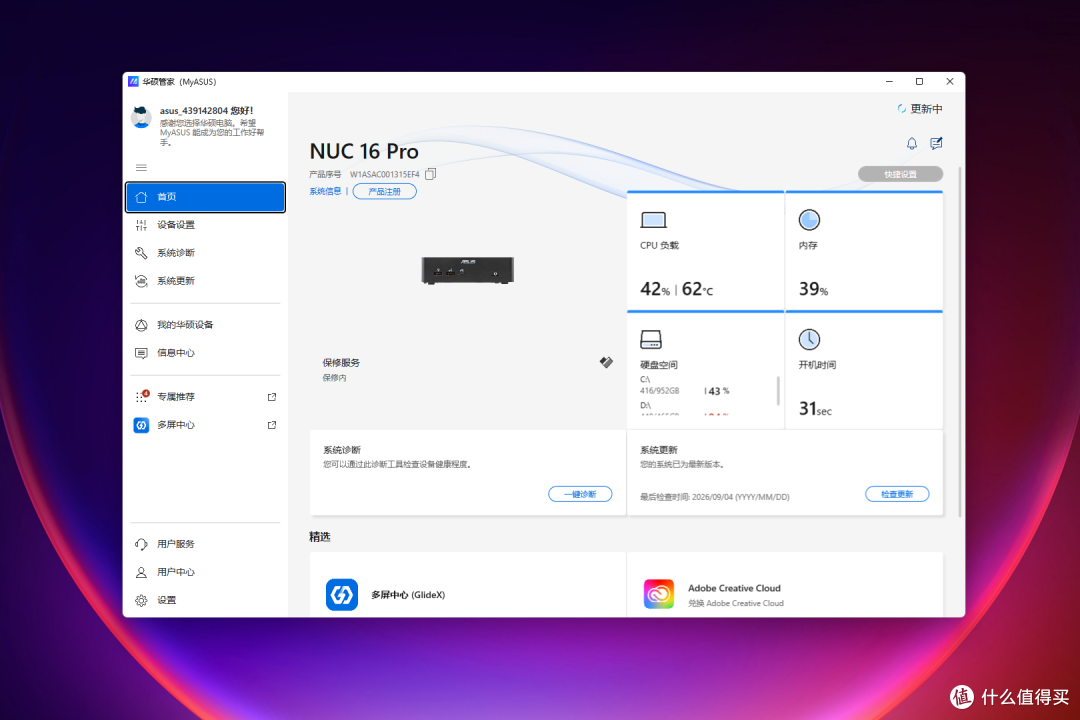1080x720 pixels.
Task: Click the 保修服务 warranty text
Action: click(x=341, y=362)
